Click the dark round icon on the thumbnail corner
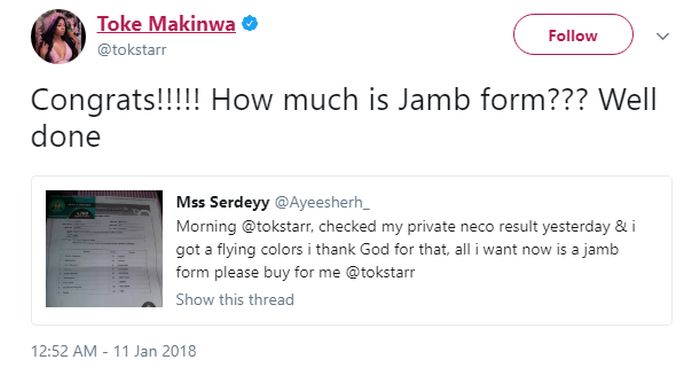The height and width of the screenshot is (368, 700). [149, 304]
